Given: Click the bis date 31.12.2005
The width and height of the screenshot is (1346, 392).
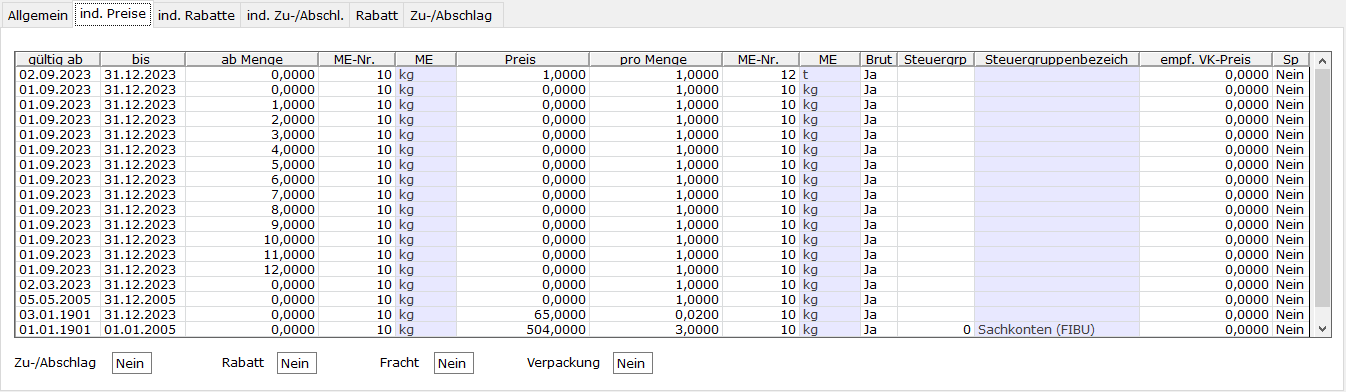Looking at the screenshot, I should 142,299.
